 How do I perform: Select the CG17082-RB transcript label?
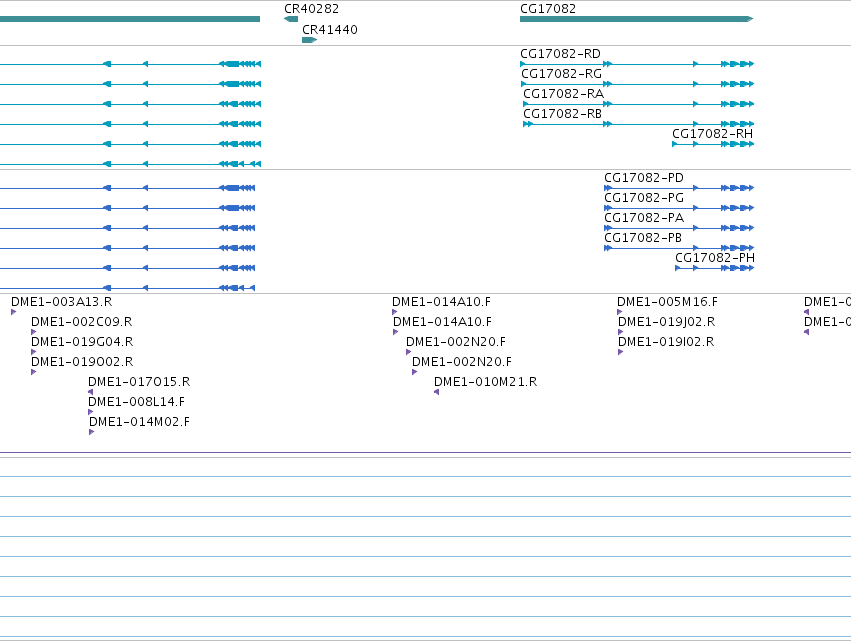[x=562, y=114]
